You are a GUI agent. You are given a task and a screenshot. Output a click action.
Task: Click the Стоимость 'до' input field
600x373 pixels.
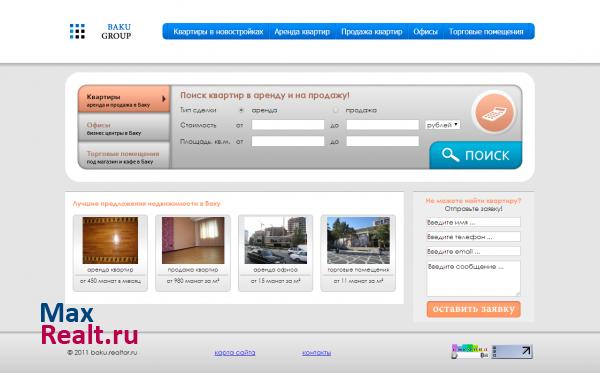(x=383, y=125)
